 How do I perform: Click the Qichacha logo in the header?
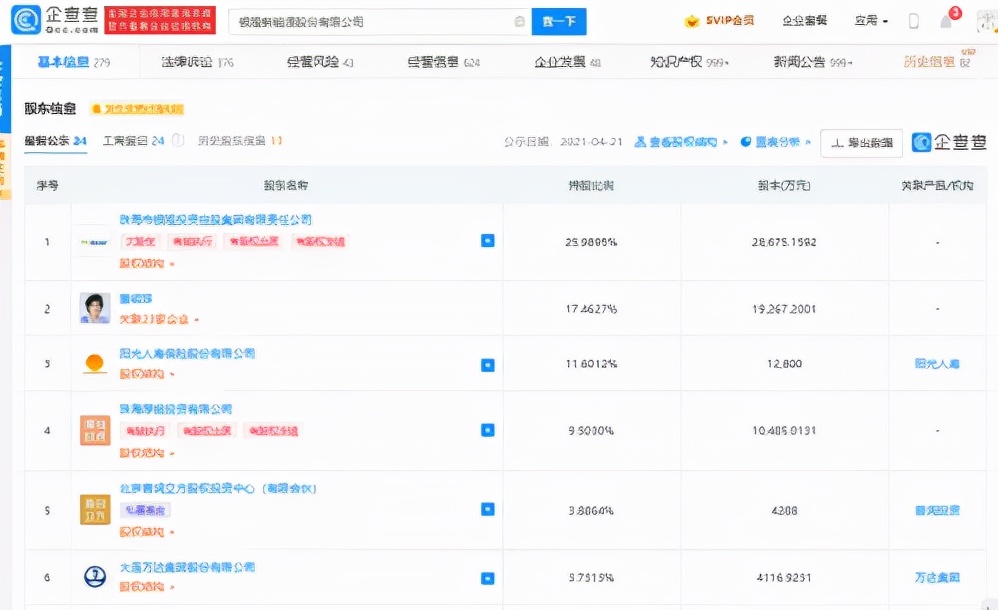(55, 20)
